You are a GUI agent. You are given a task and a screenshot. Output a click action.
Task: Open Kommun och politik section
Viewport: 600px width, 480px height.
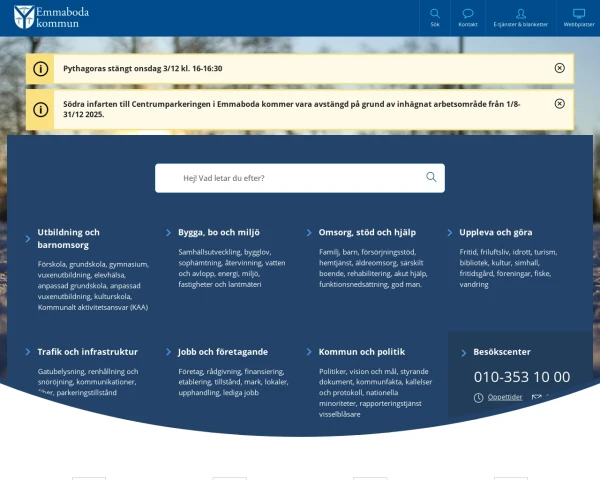[x=362, y=352]
